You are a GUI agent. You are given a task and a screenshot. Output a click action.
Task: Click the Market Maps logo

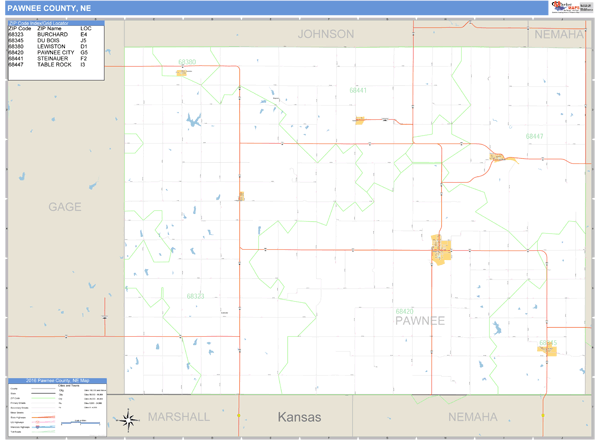(x=571, y=8)
